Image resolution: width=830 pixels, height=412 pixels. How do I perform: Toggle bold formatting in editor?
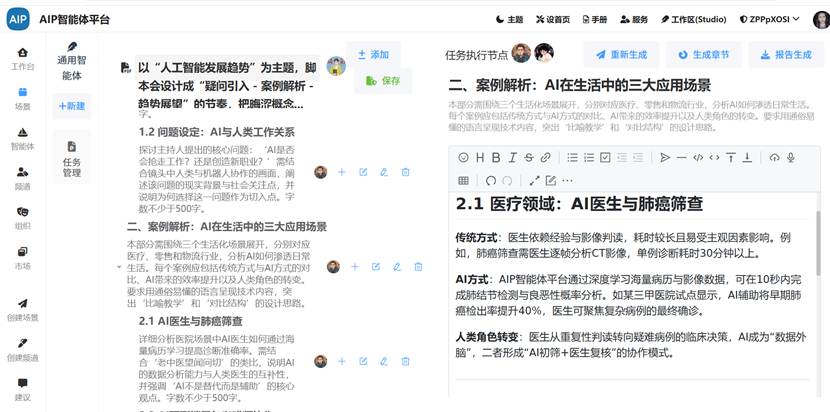(496, 157)
